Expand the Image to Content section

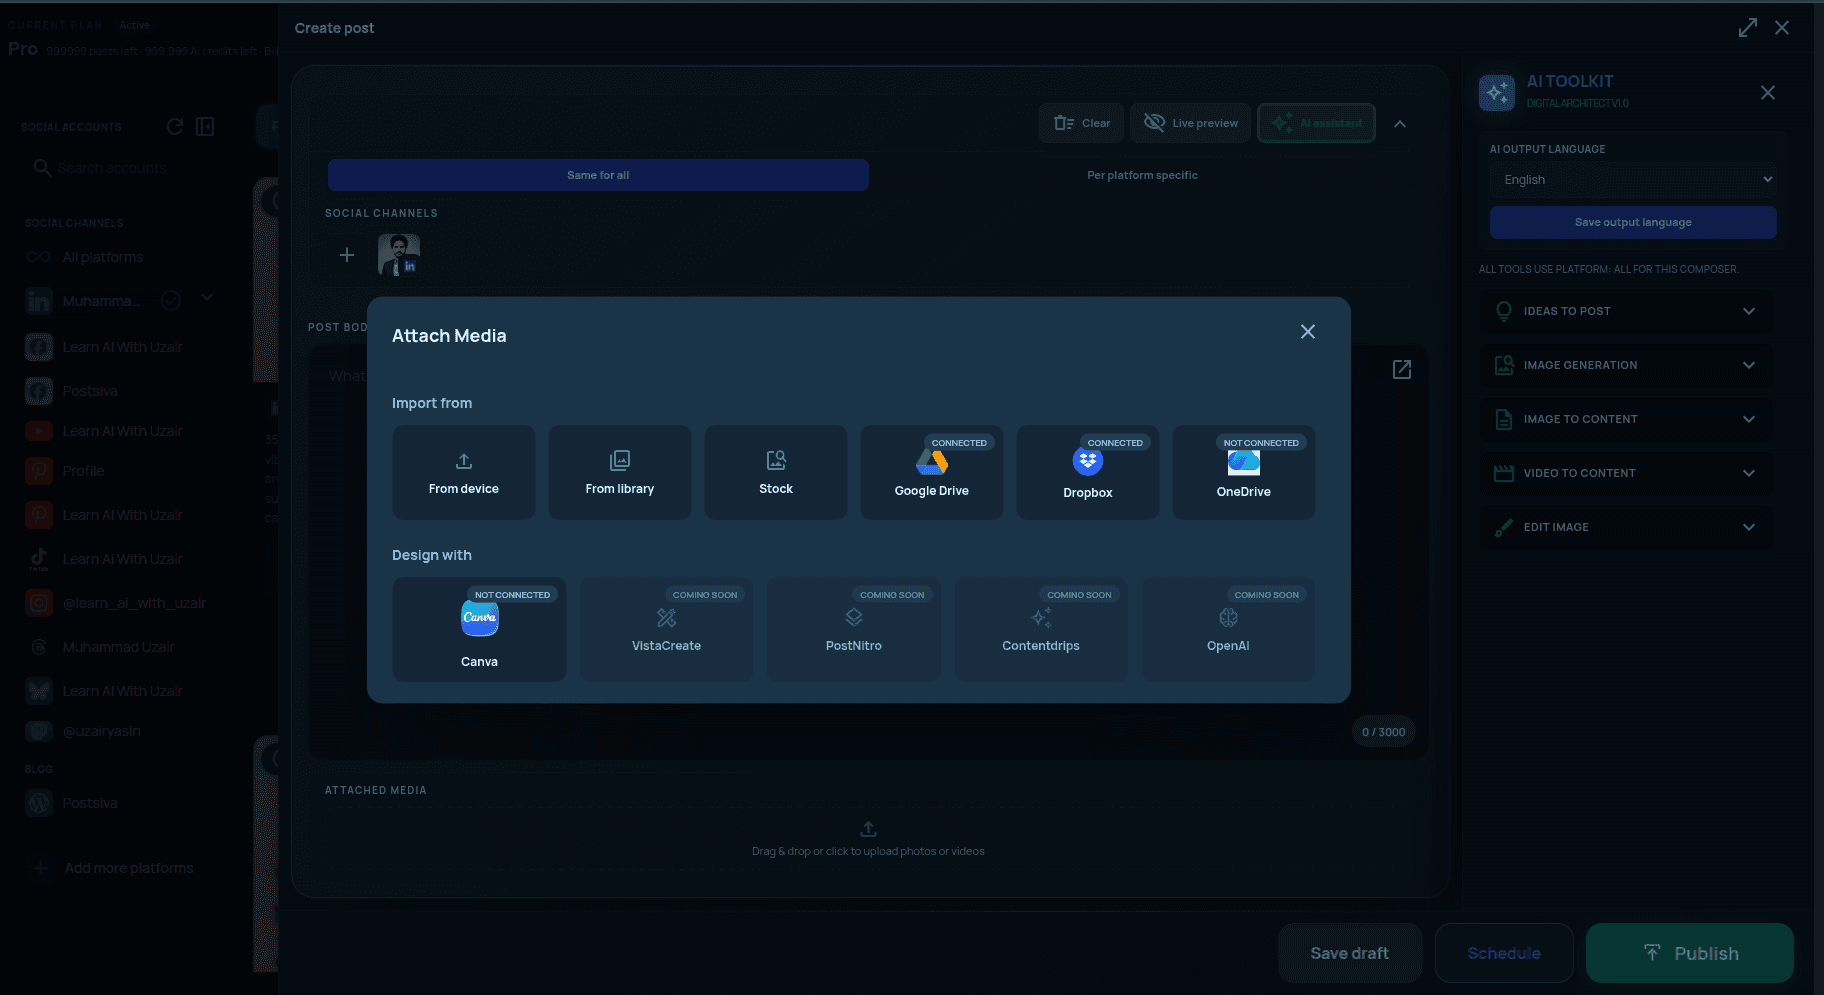tap(1627, 419)
